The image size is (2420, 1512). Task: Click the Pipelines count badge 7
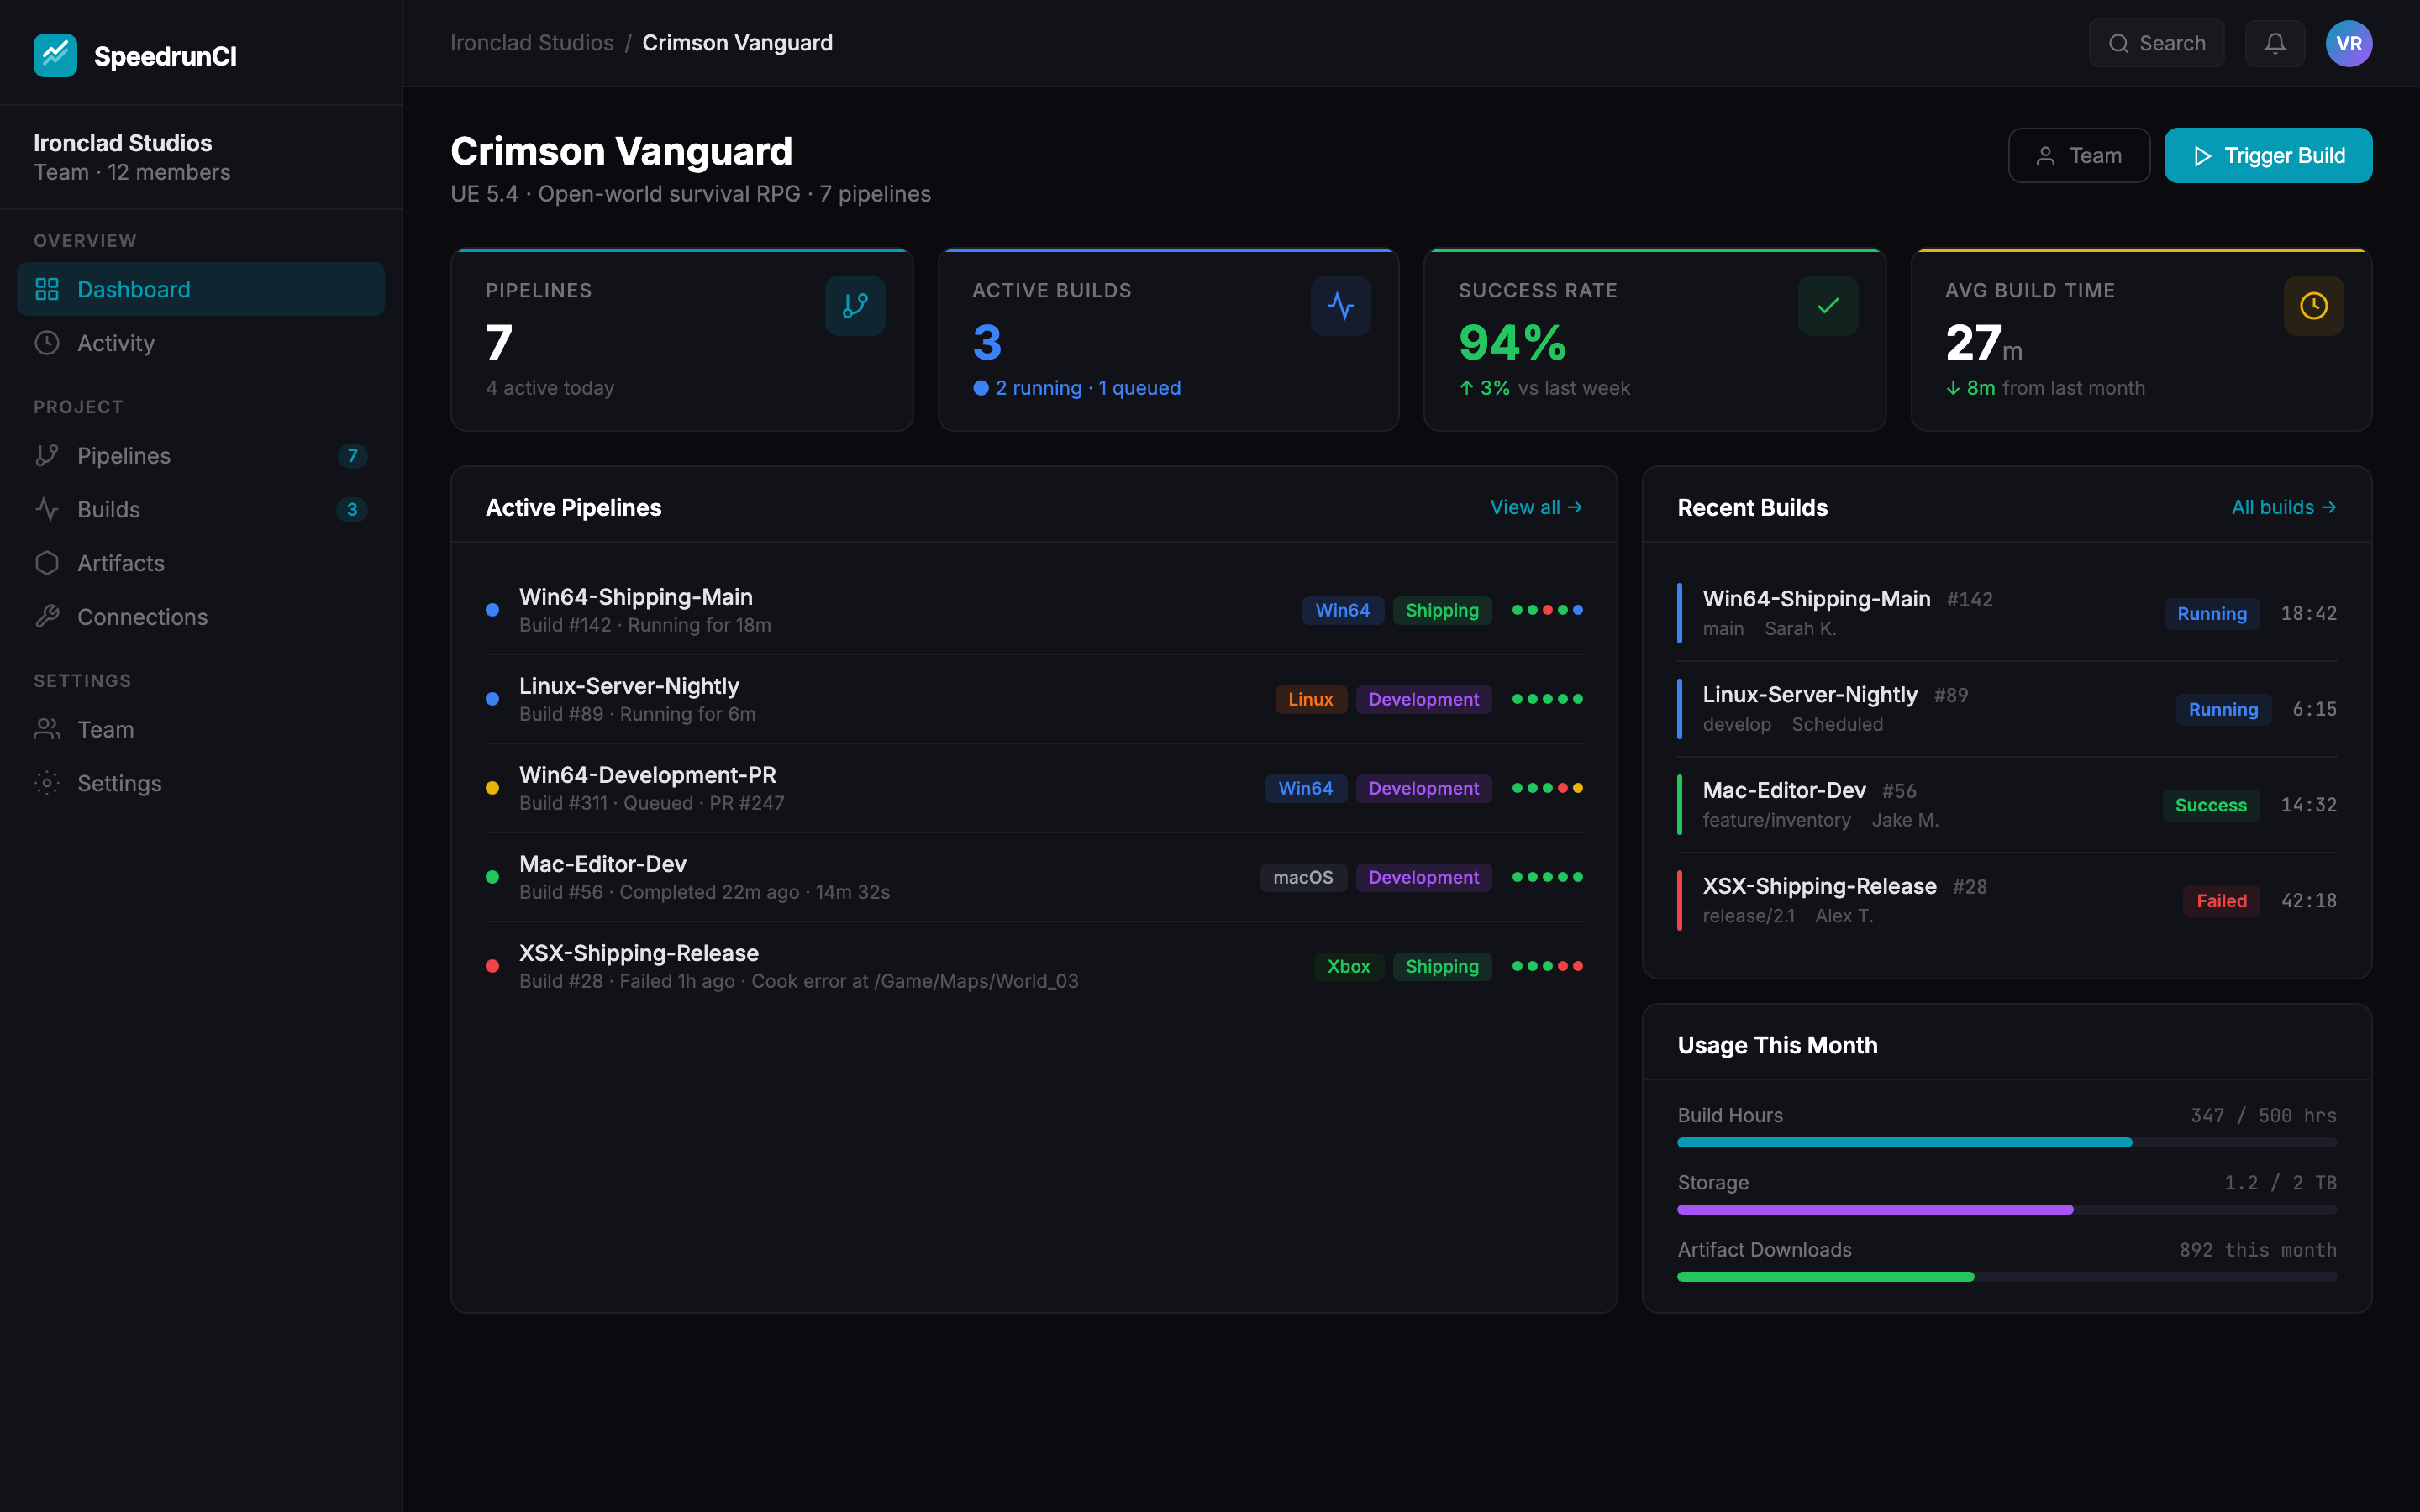click(352, 456)
